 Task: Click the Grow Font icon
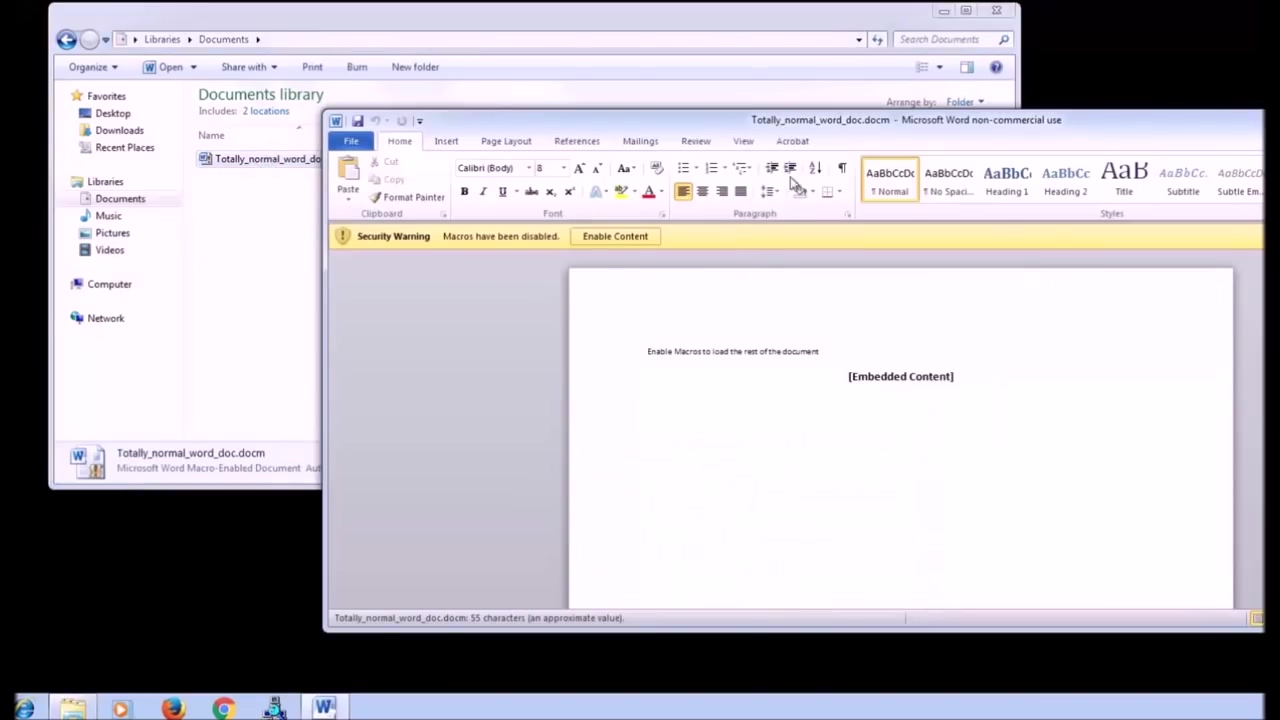579,168
